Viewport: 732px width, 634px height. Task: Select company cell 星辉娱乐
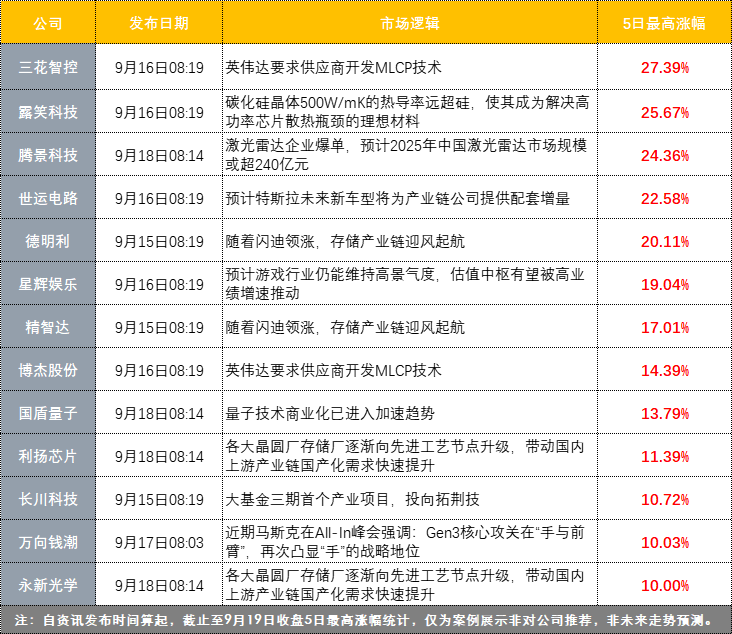coord(48,284)
